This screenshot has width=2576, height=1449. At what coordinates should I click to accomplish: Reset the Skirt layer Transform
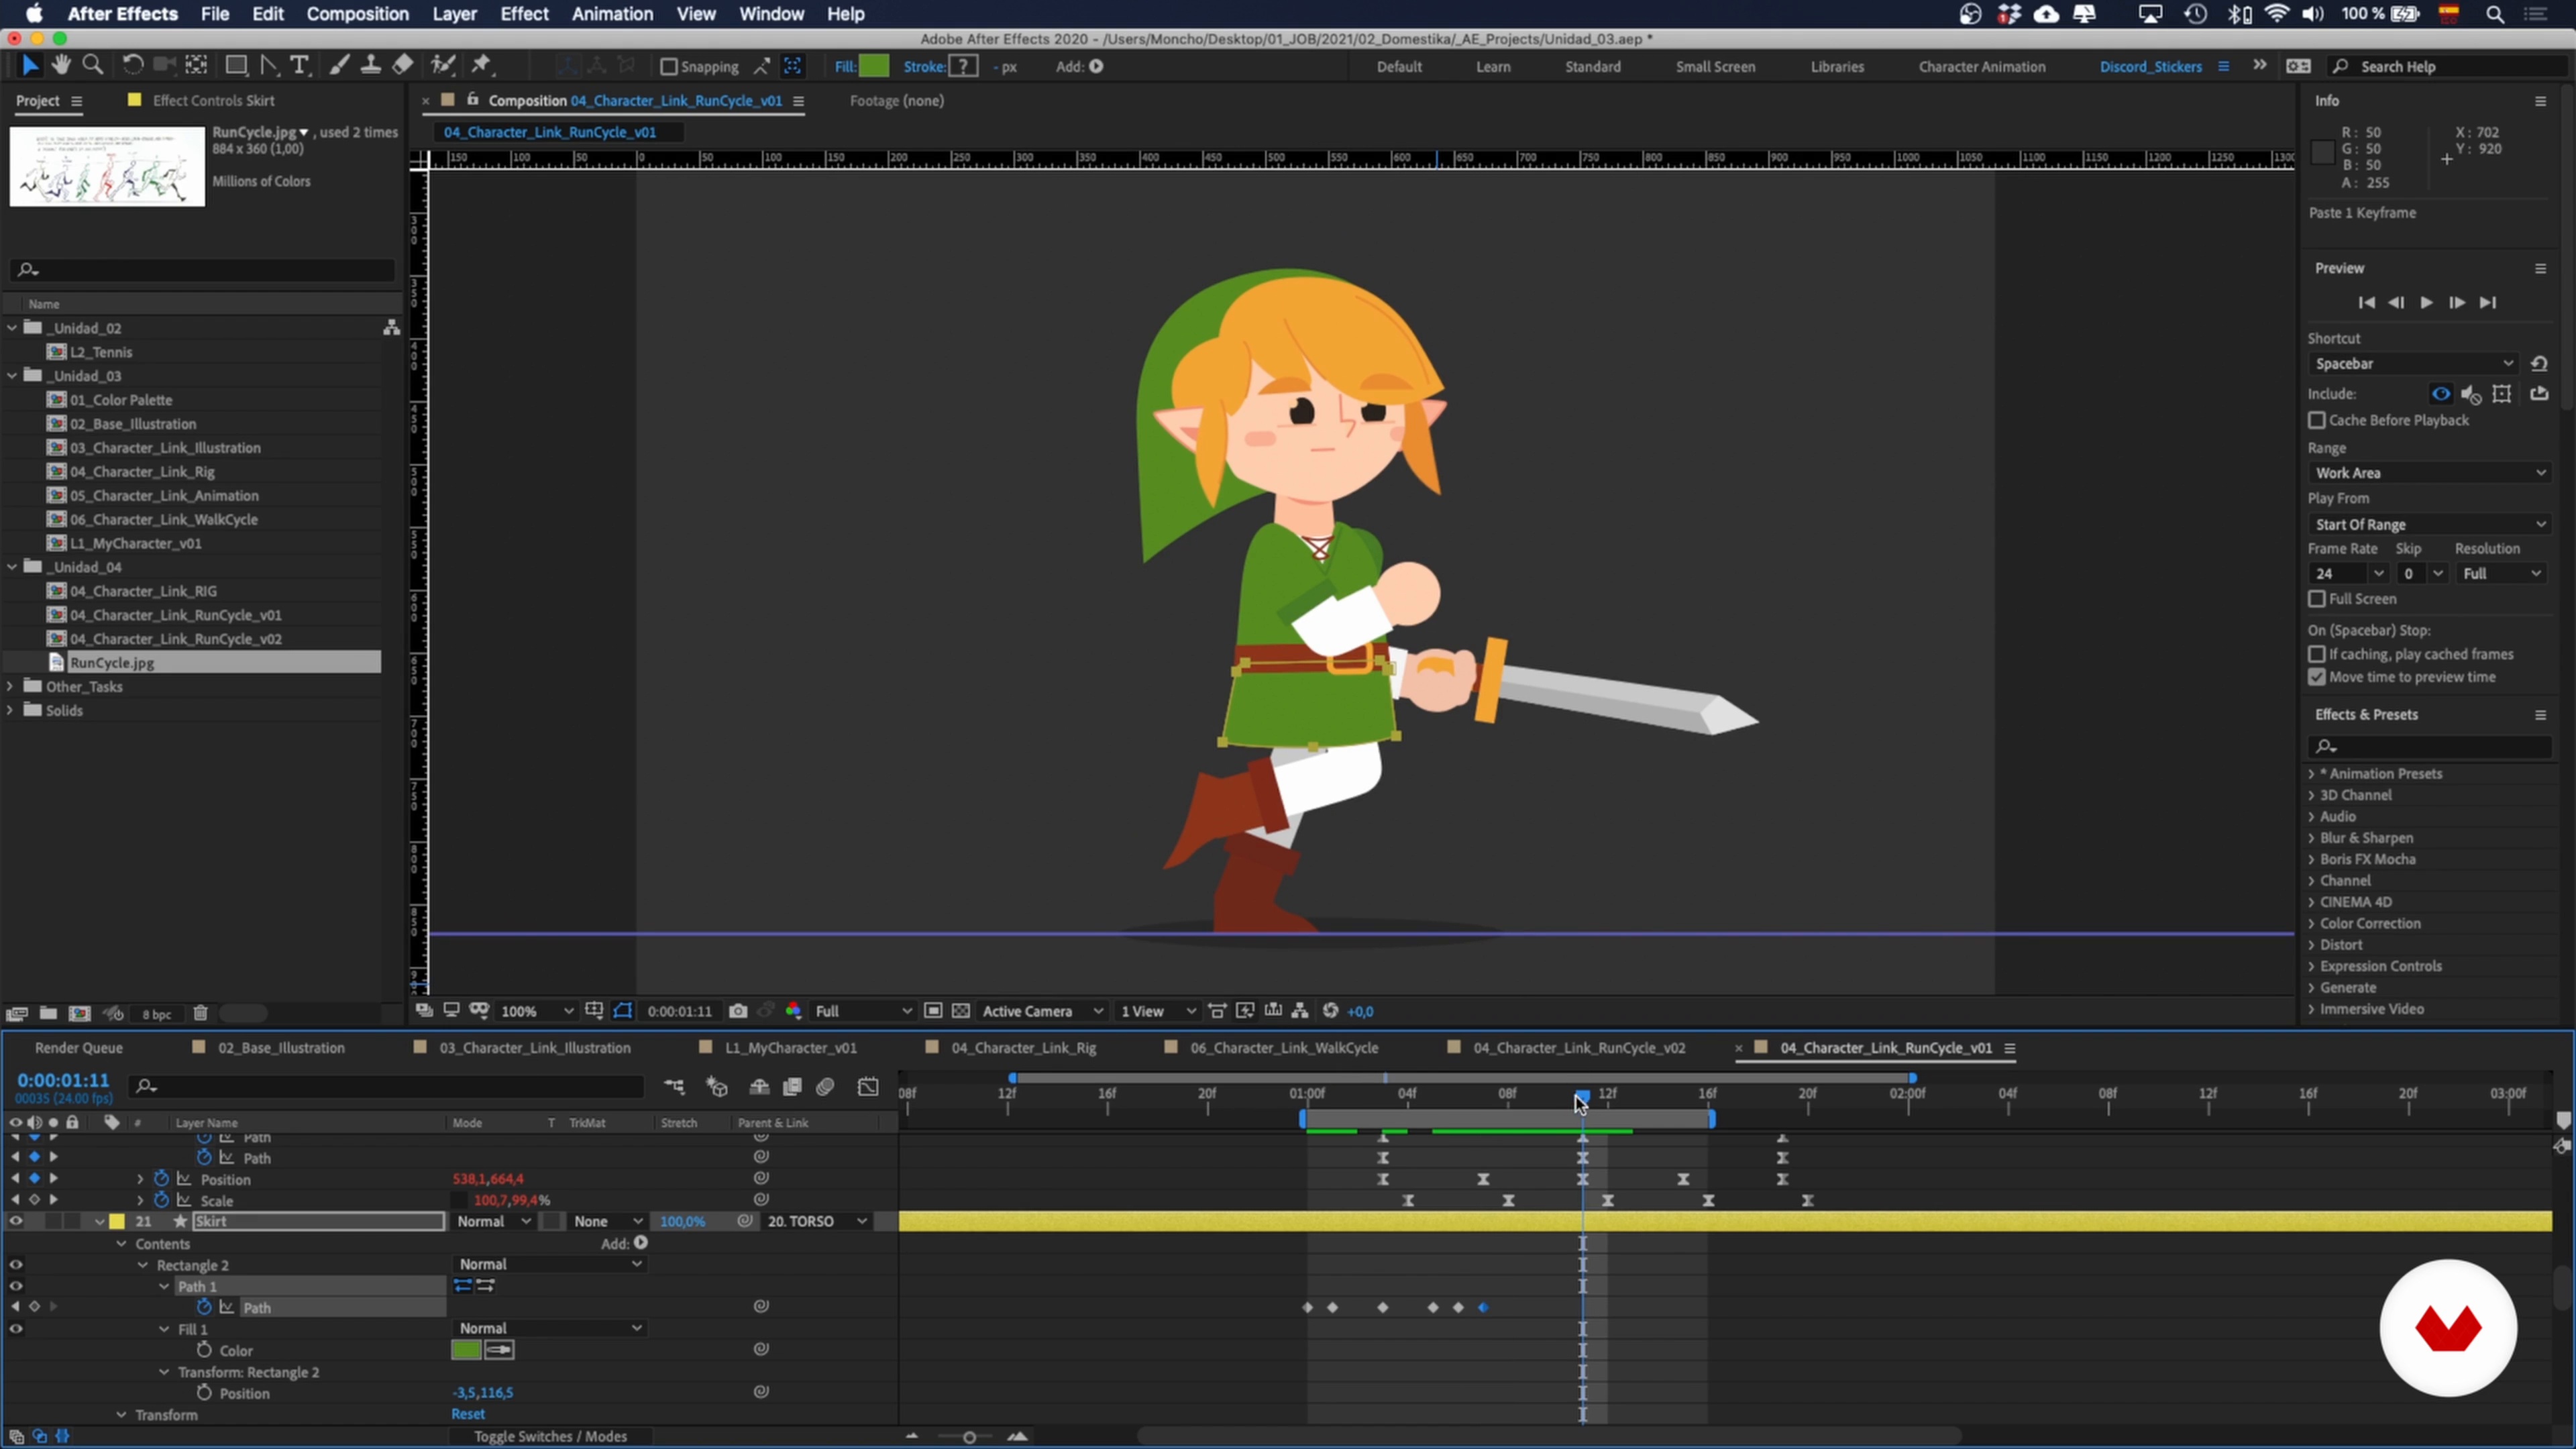tap(468, 1414)
